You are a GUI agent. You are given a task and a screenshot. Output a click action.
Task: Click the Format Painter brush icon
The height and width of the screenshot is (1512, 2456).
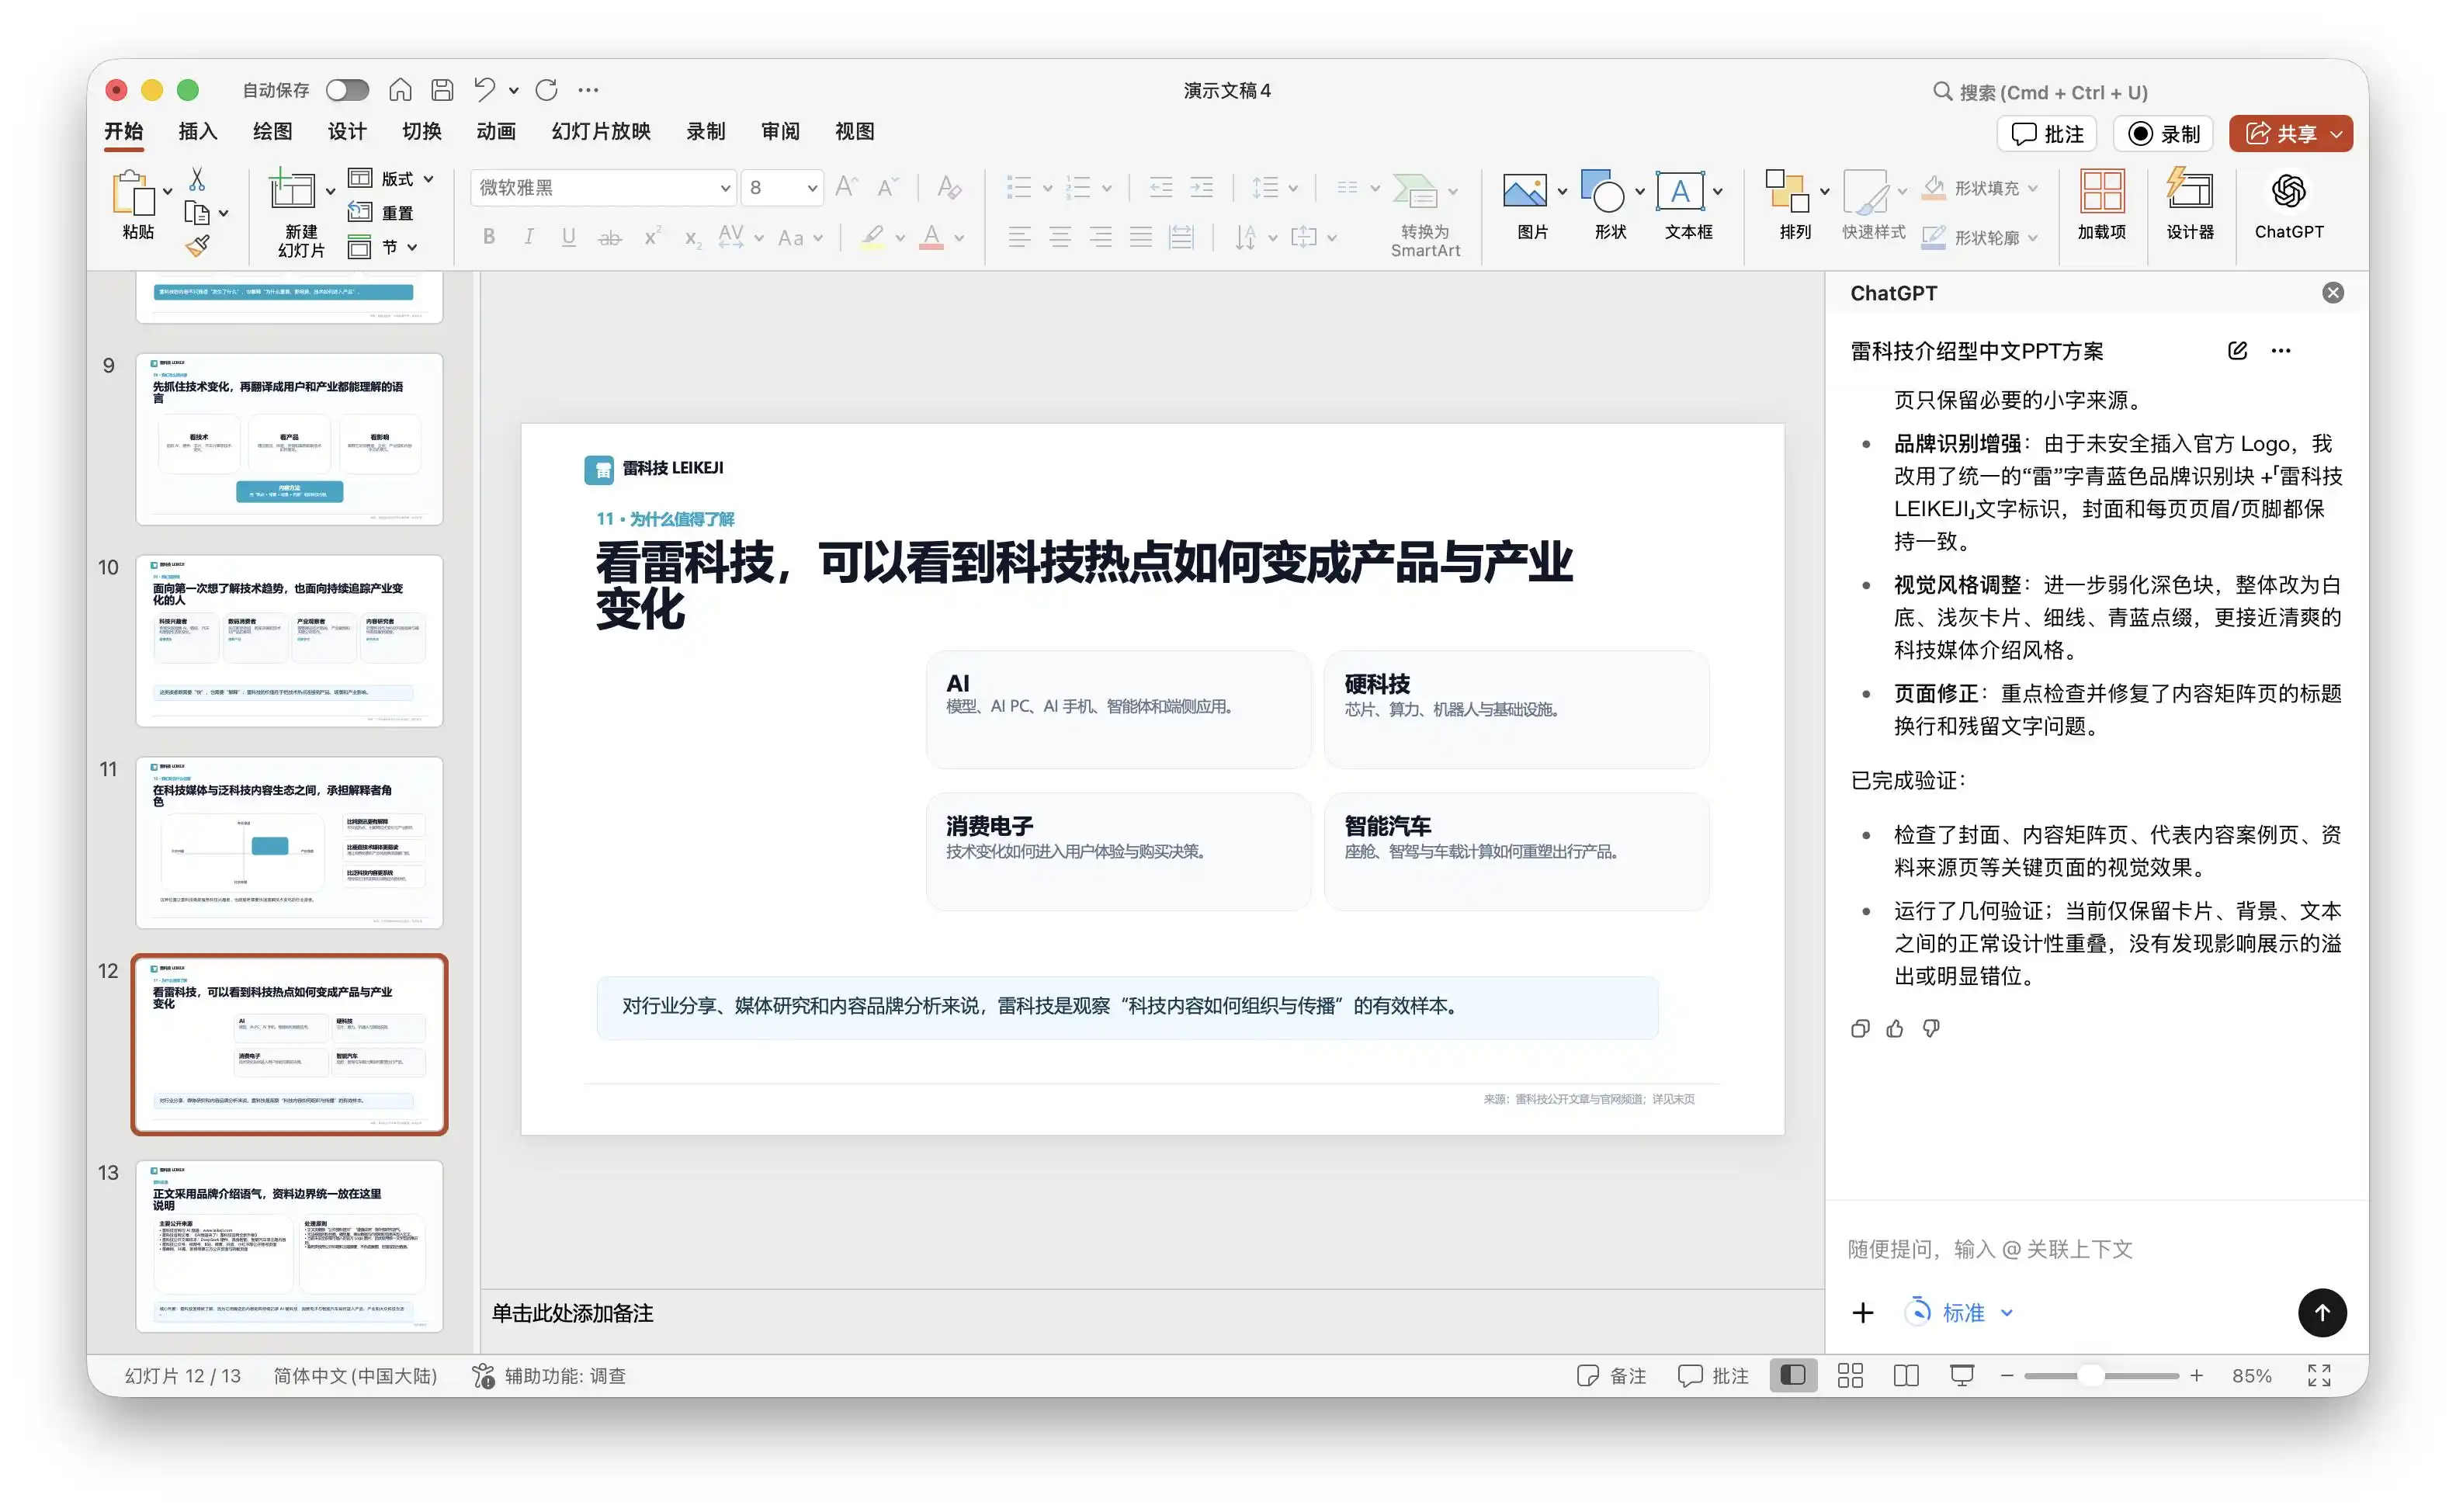pyautogui.click(x=197, y=245)
